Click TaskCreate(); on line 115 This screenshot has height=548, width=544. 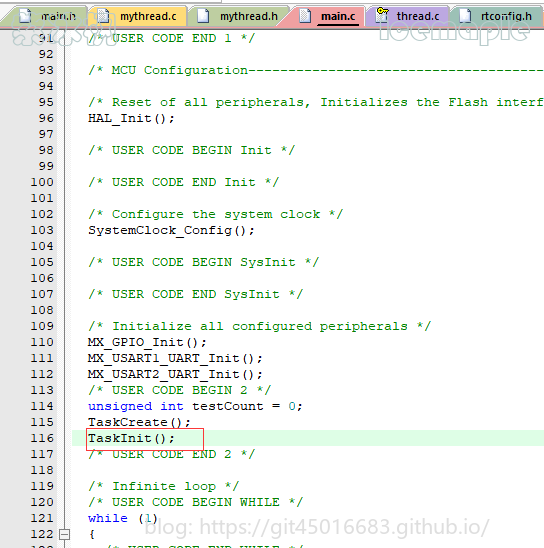click(139, 422)
